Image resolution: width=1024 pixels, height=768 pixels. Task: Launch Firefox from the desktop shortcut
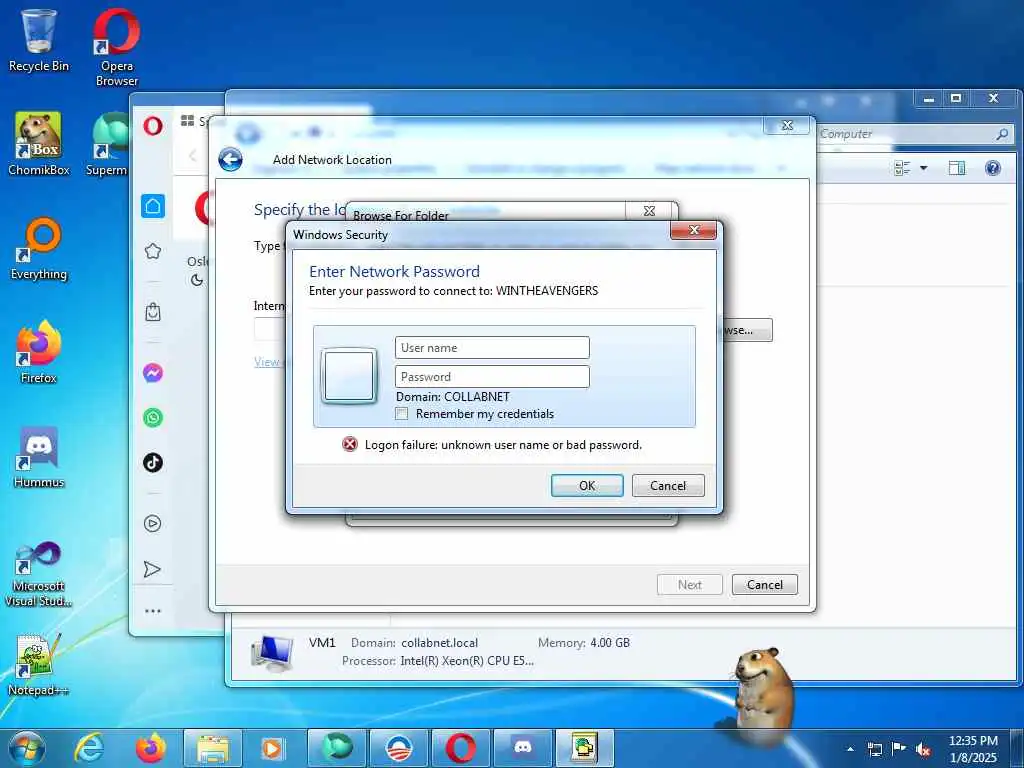point(39,351)
